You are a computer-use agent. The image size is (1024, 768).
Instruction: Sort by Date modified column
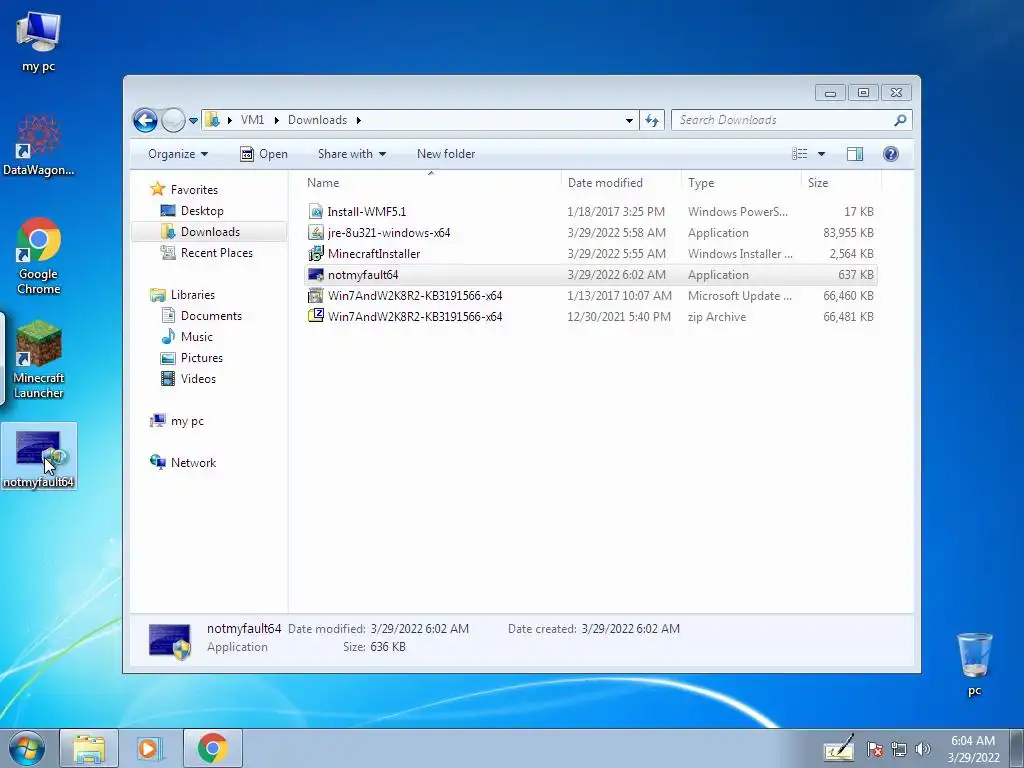620,183
